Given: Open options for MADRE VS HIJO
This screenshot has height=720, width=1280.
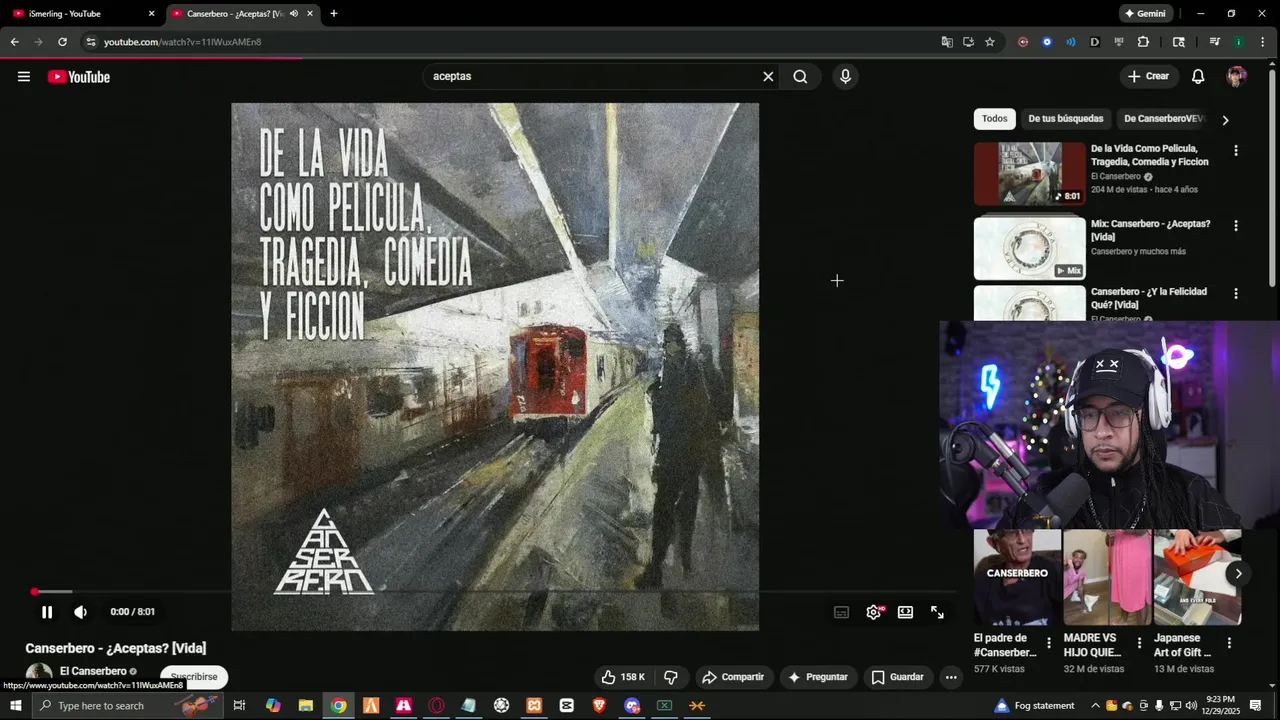Looking at the screenshot, I should [x=1139, y=643].
